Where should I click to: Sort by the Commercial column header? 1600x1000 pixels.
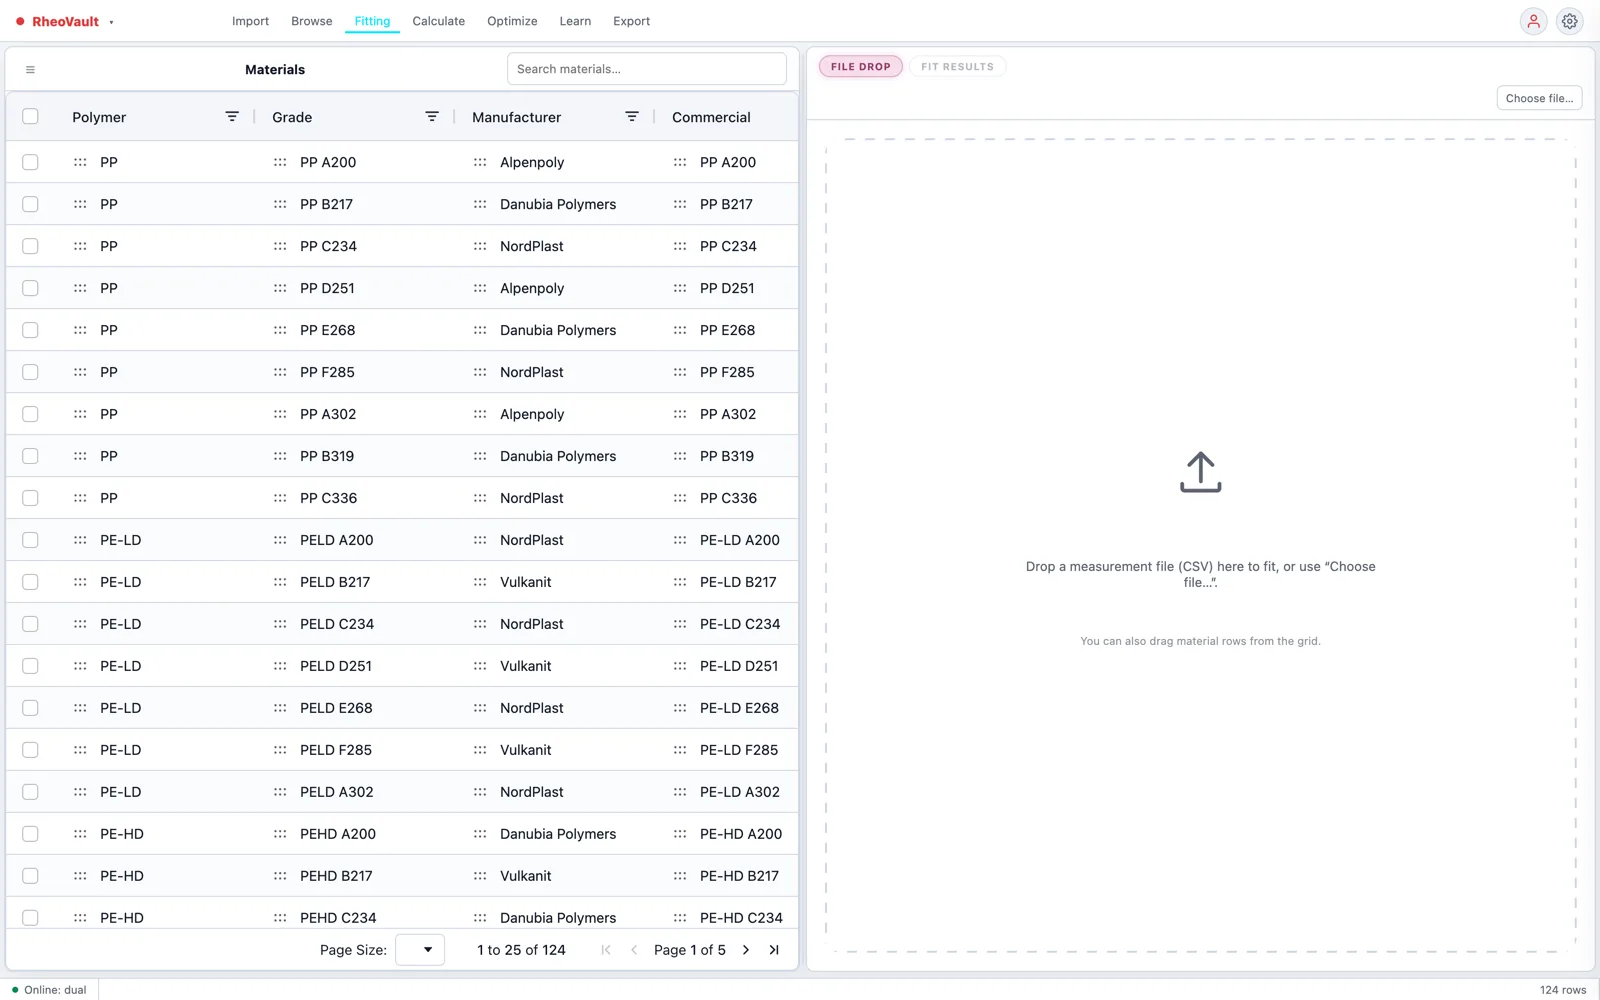711,117
